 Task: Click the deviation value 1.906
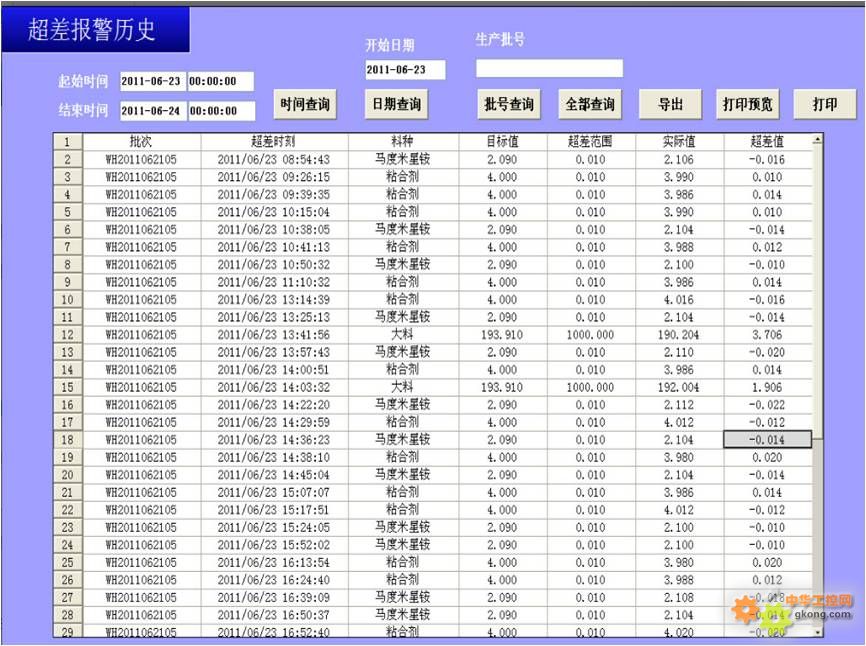(767, 388)
